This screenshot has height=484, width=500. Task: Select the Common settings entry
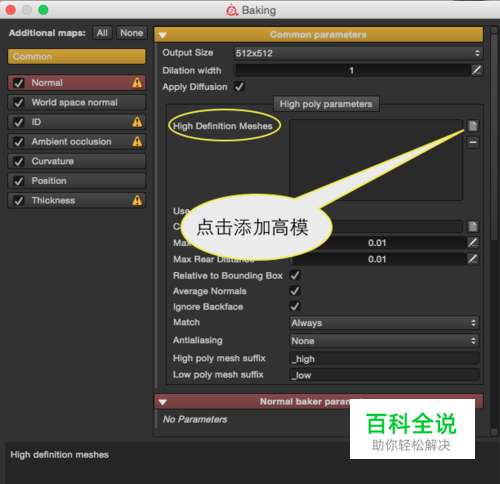(x=77, y=57)
